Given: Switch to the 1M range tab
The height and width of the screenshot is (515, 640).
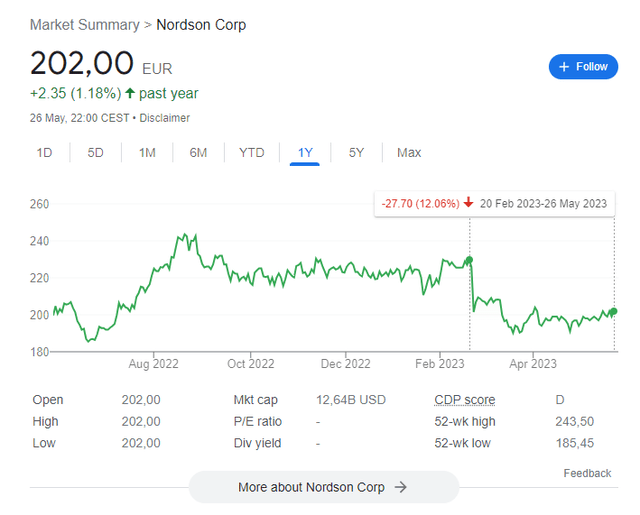Looking at the screenshot, I should pyautogui.click(x=147, y=153).
